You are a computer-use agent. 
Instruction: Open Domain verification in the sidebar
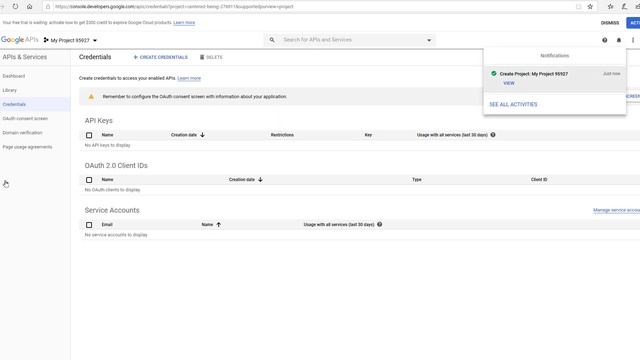pyautogui.click(x=22, y=133)
